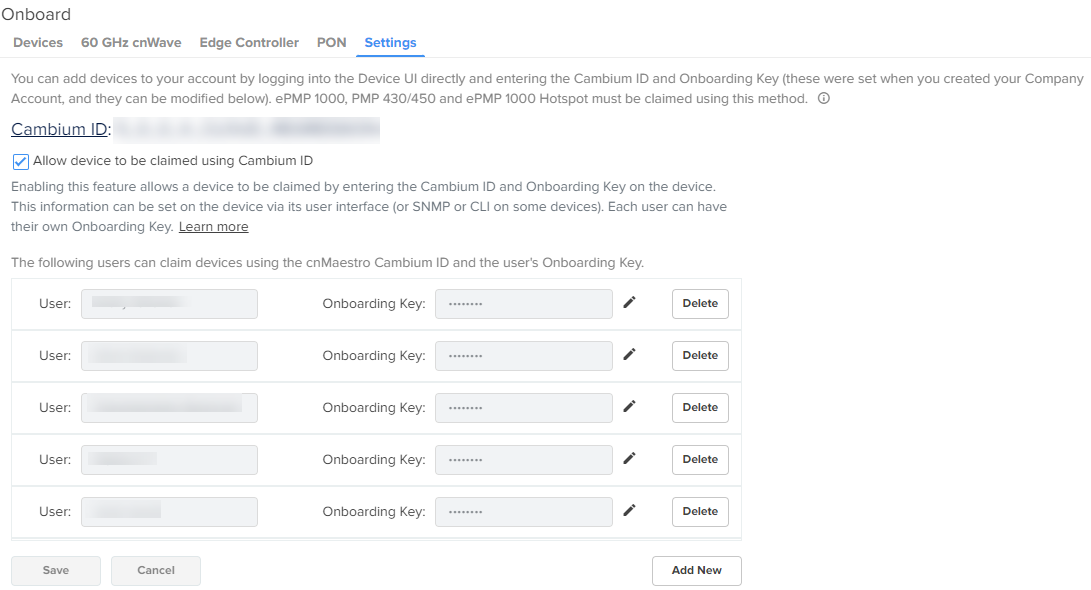
Task: Select the PON tab
Action: point(331,43)
